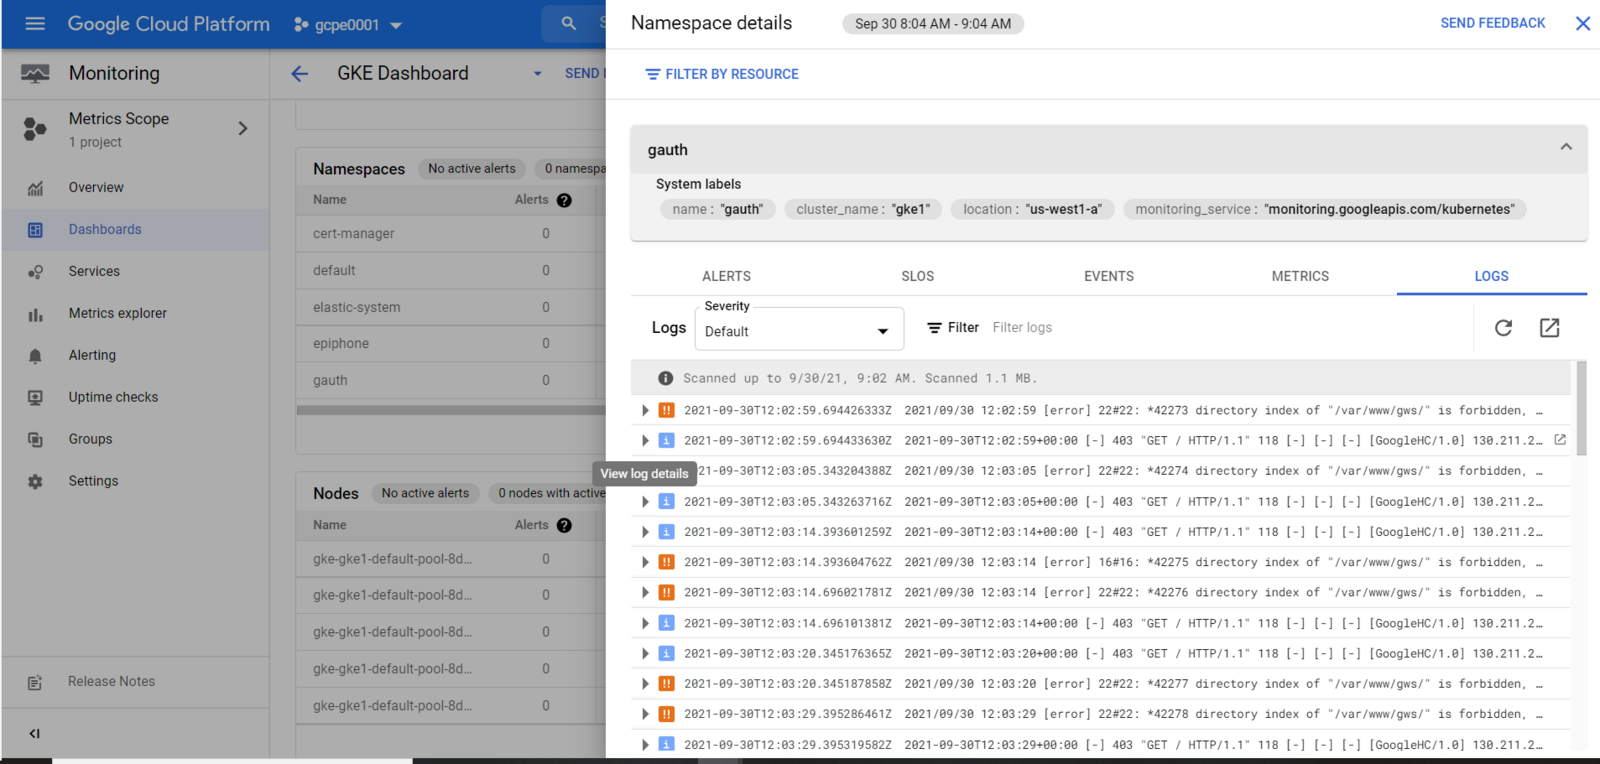Switch to the Metrics tab

tap(1300, 276)
